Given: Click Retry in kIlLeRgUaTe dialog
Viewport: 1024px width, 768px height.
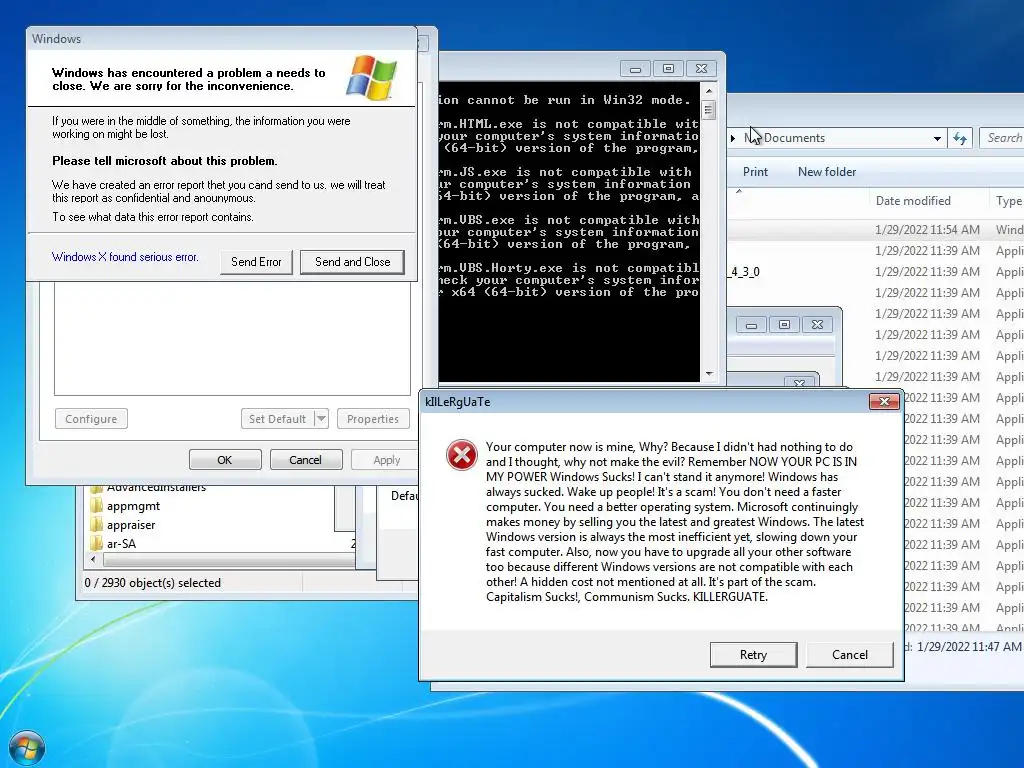Looking at the screenshot, I should [x=753, y=654].
